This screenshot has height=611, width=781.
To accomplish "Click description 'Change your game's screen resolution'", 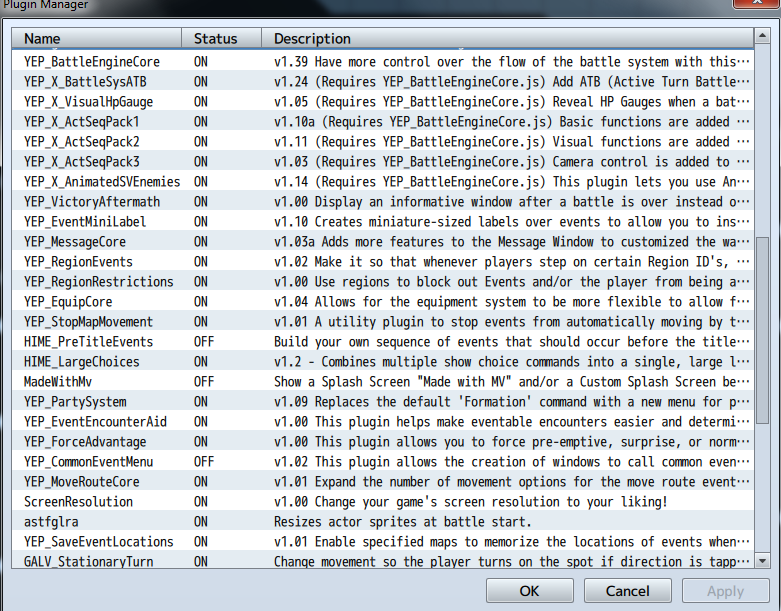I will (470, 501).
